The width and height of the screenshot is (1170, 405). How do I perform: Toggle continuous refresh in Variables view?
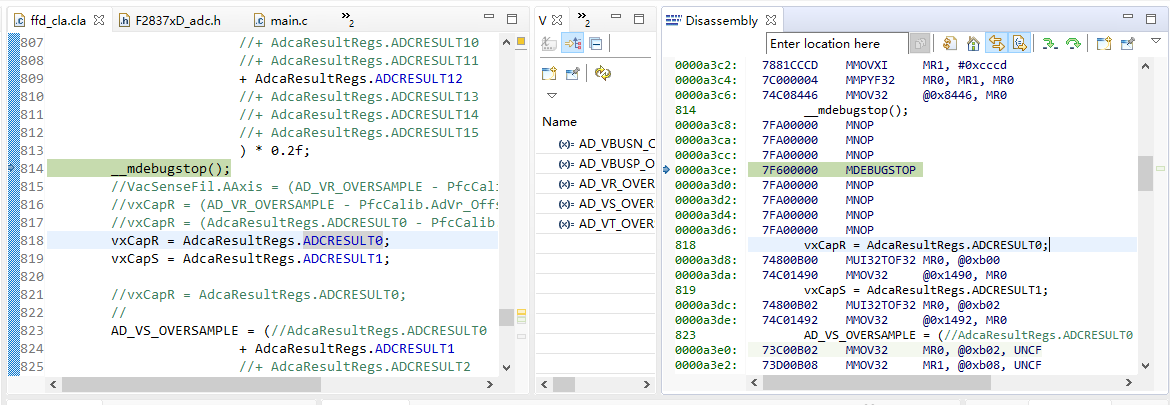coord(603,73)
